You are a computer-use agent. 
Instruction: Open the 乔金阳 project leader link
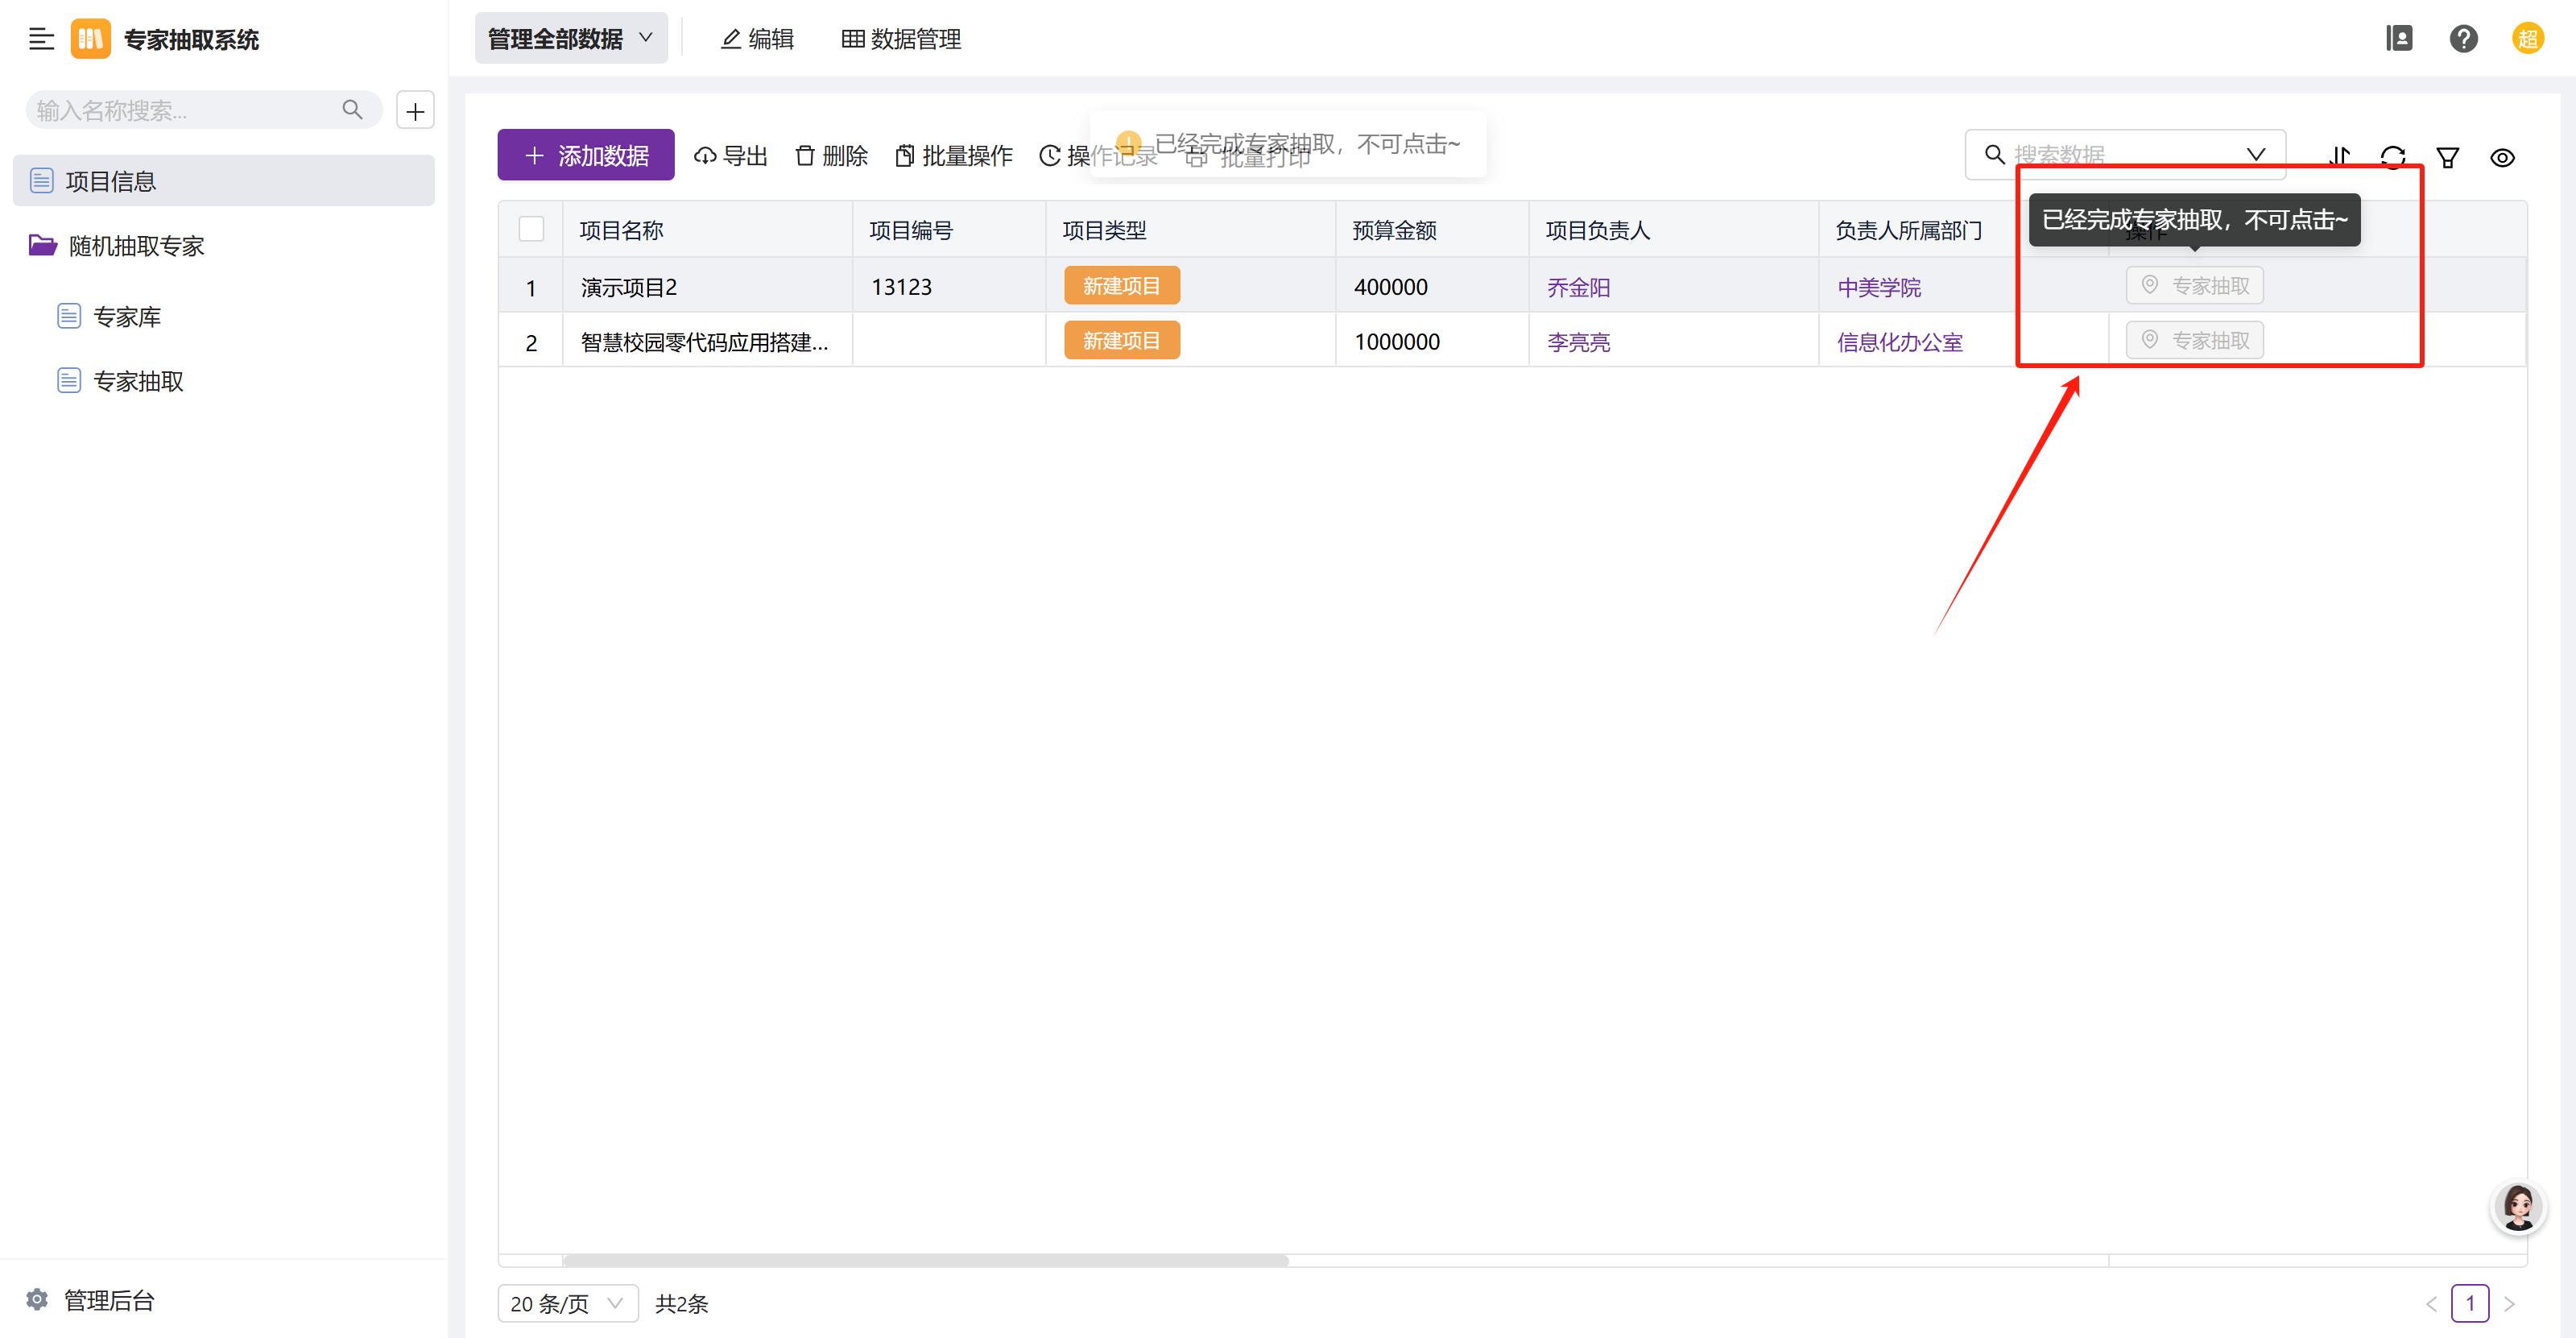(1578, 288)
